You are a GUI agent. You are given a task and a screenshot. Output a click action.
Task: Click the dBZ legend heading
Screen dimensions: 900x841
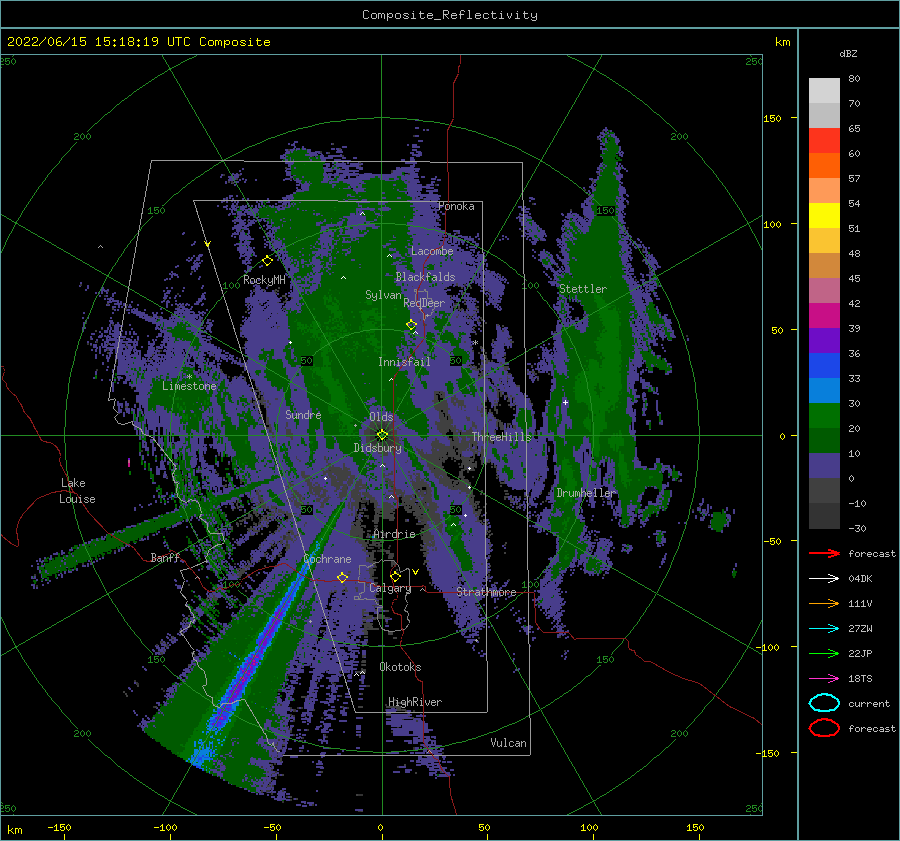(848, 53)
